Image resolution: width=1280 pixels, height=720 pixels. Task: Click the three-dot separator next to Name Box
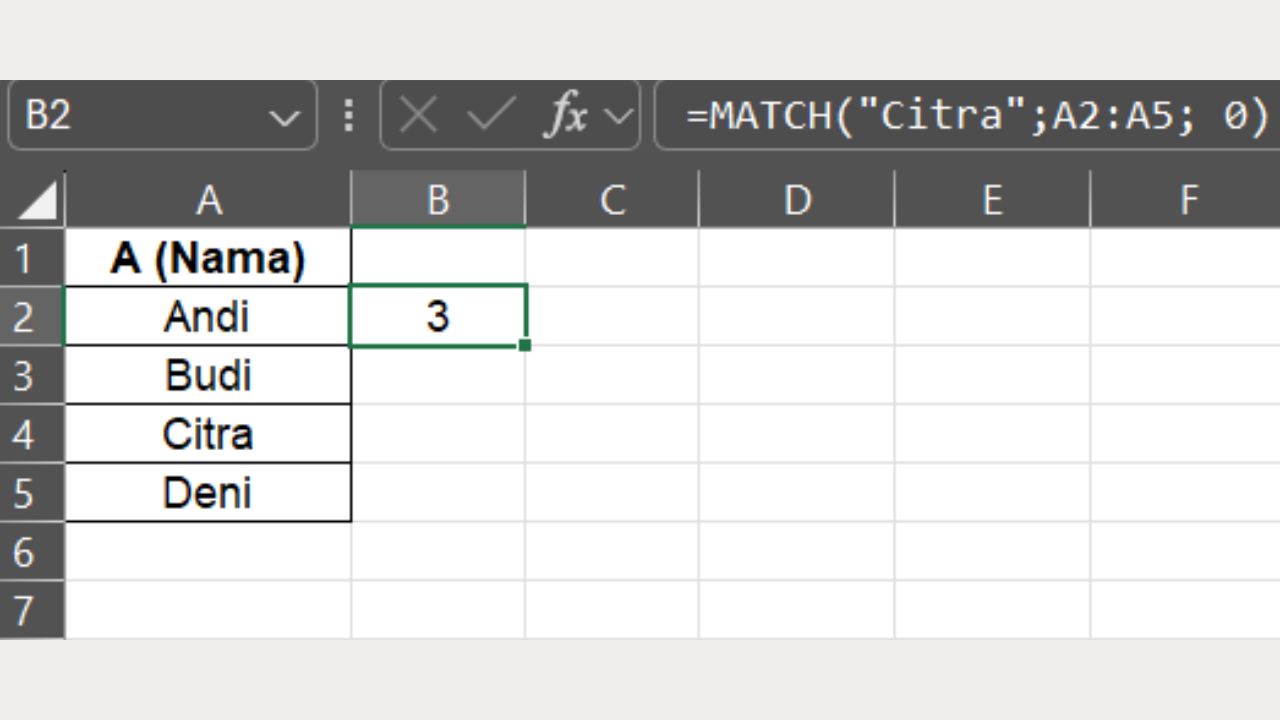pyautogui.click(x=348, y=115)
